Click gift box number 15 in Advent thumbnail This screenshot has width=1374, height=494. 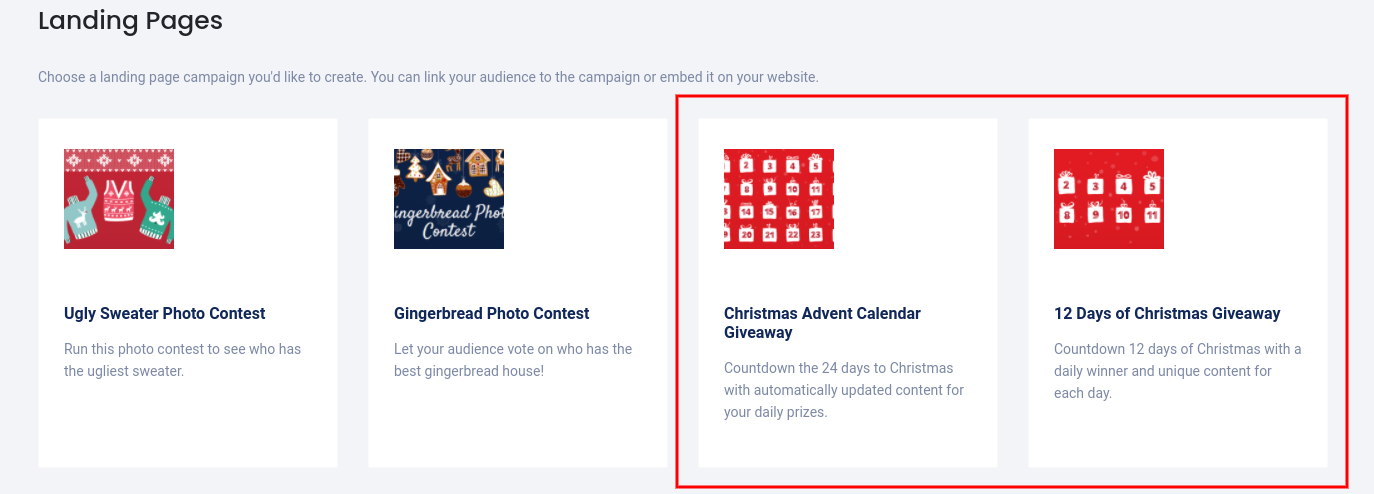click(769, 210)
